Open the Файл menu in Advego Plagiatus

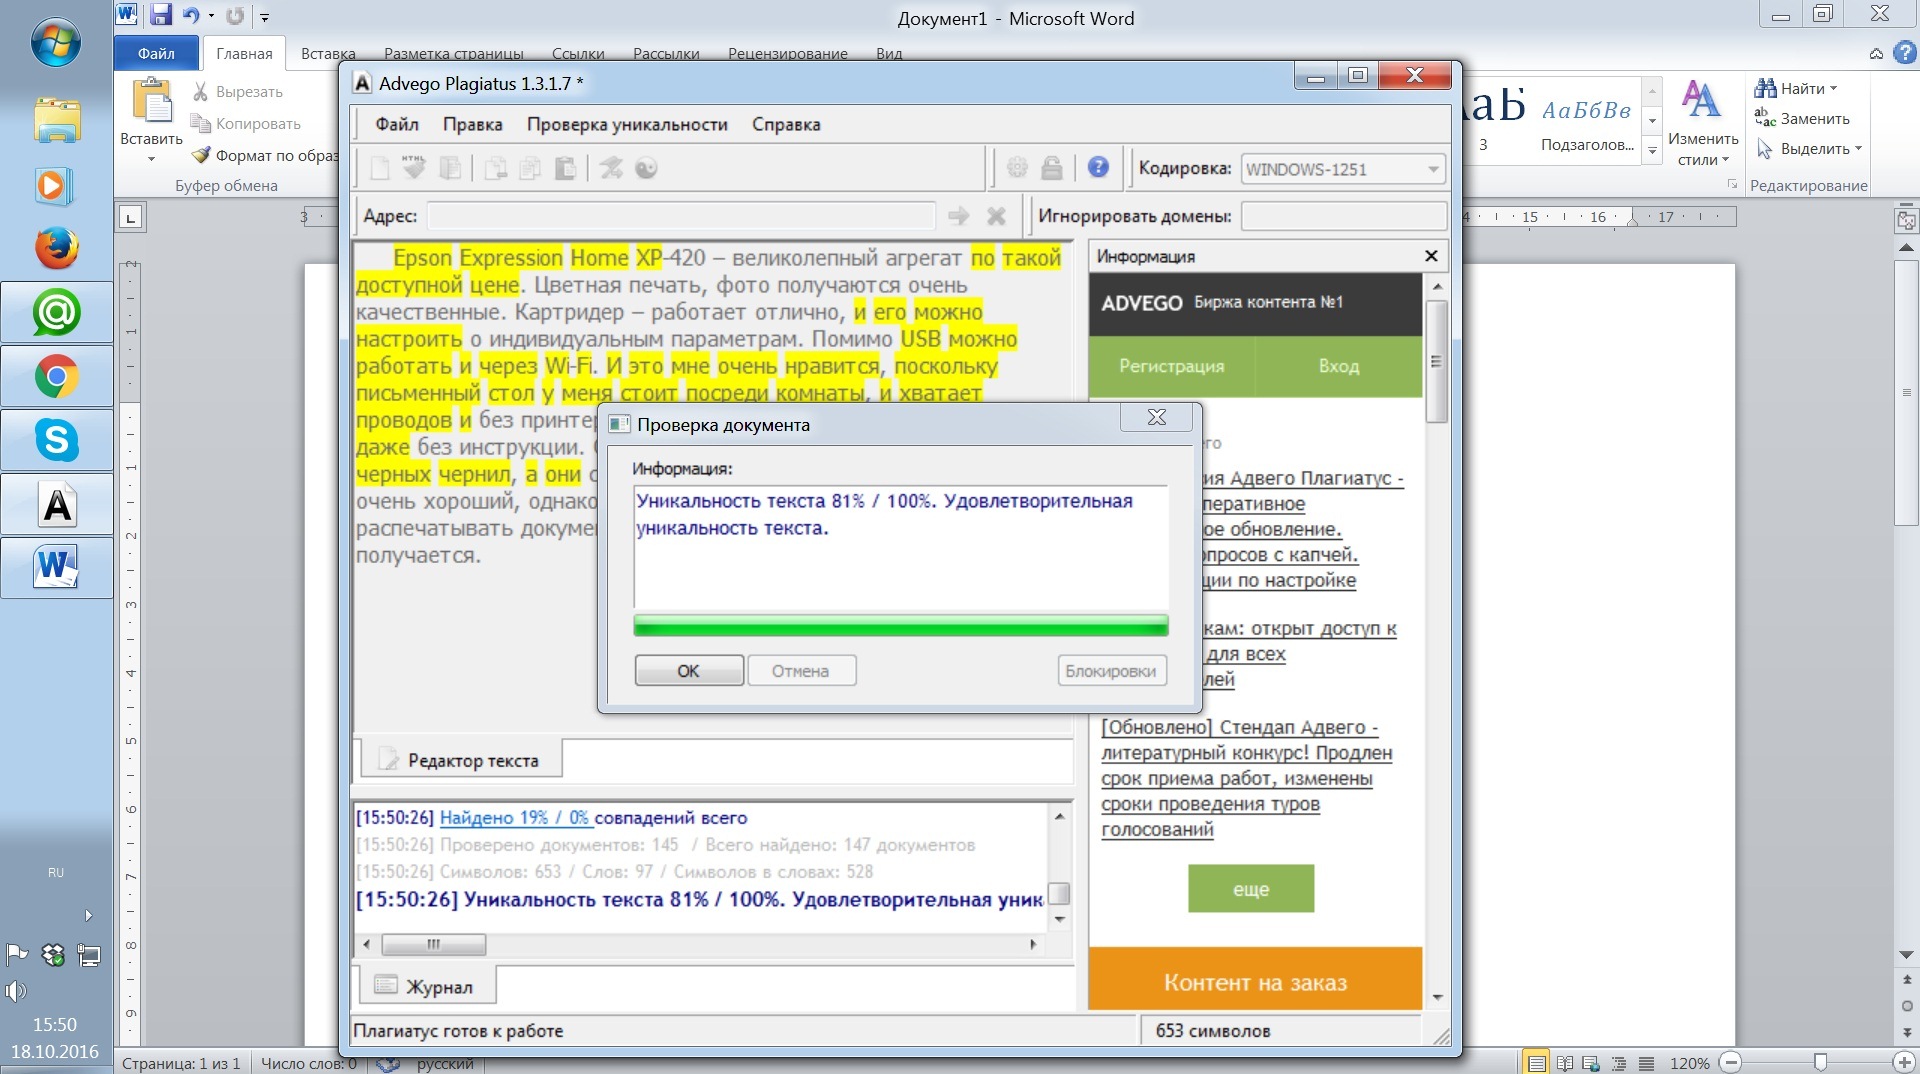397,124
